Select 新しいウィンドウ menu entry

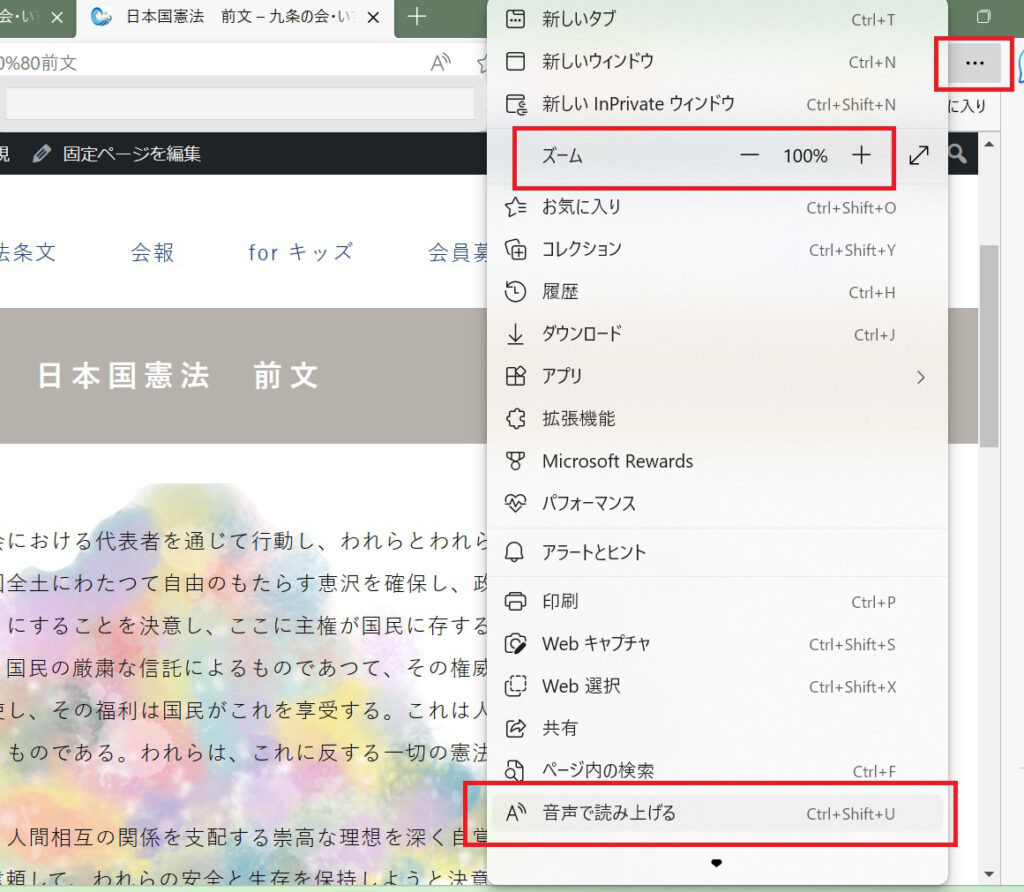(x=716, y=61)
